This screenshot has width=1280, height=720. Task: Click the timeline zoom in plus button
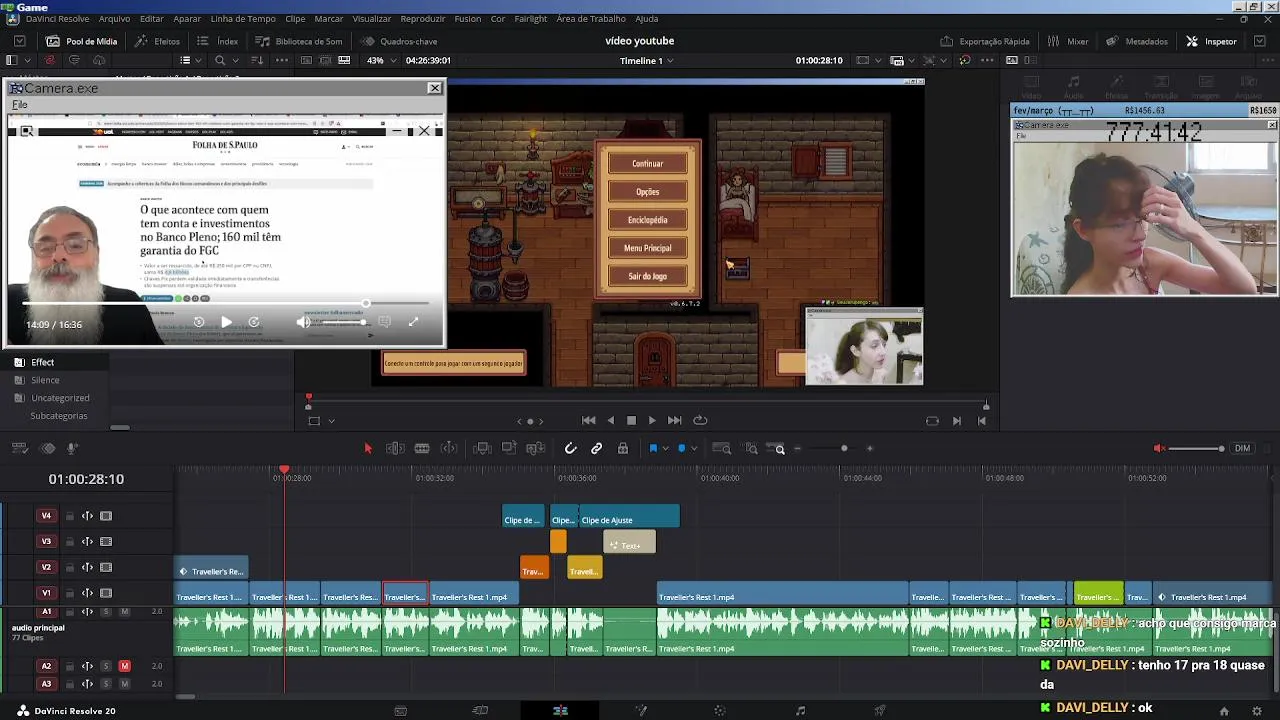[869, 449]
